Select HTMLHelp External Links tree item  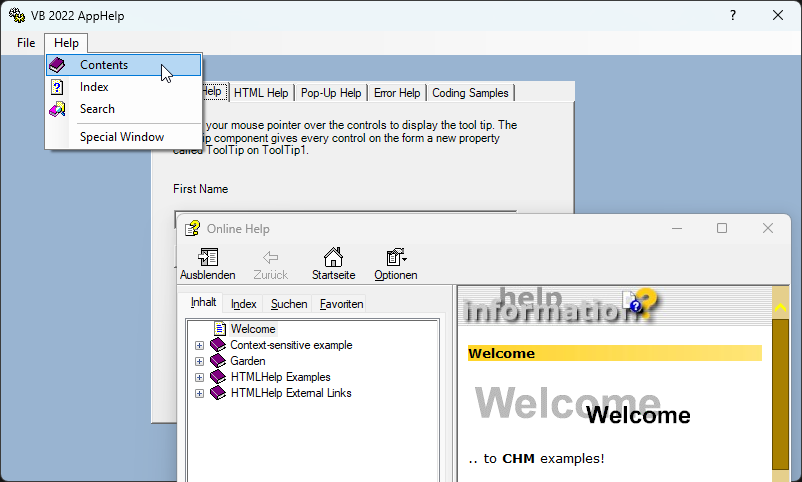click(291, 393)
